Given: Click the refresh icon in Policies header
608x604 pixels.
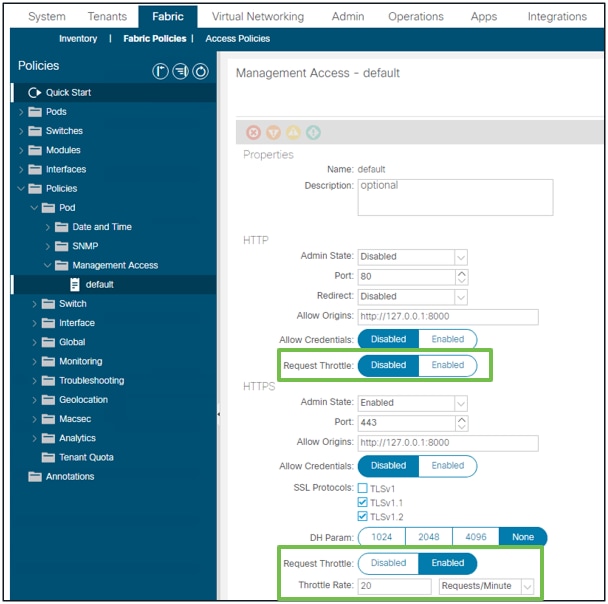Looking at the screenshot, I should [200, 71].
